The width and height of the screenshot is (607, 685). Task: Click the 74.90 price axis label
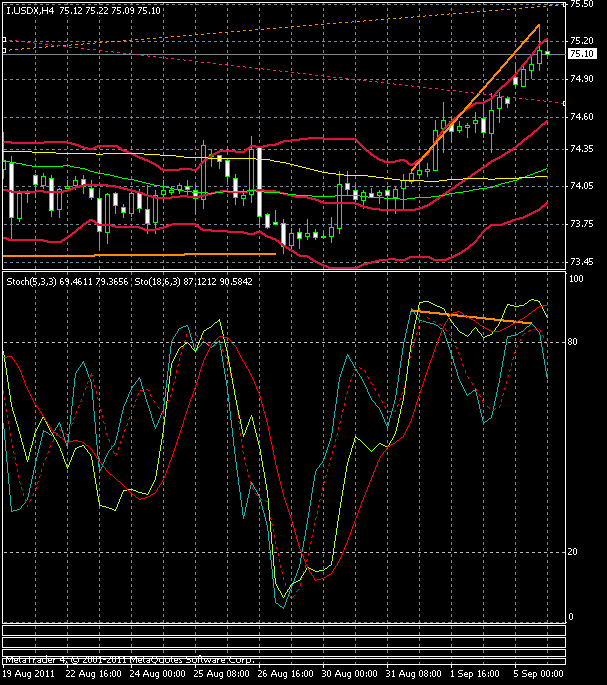(x=582, y=79)
